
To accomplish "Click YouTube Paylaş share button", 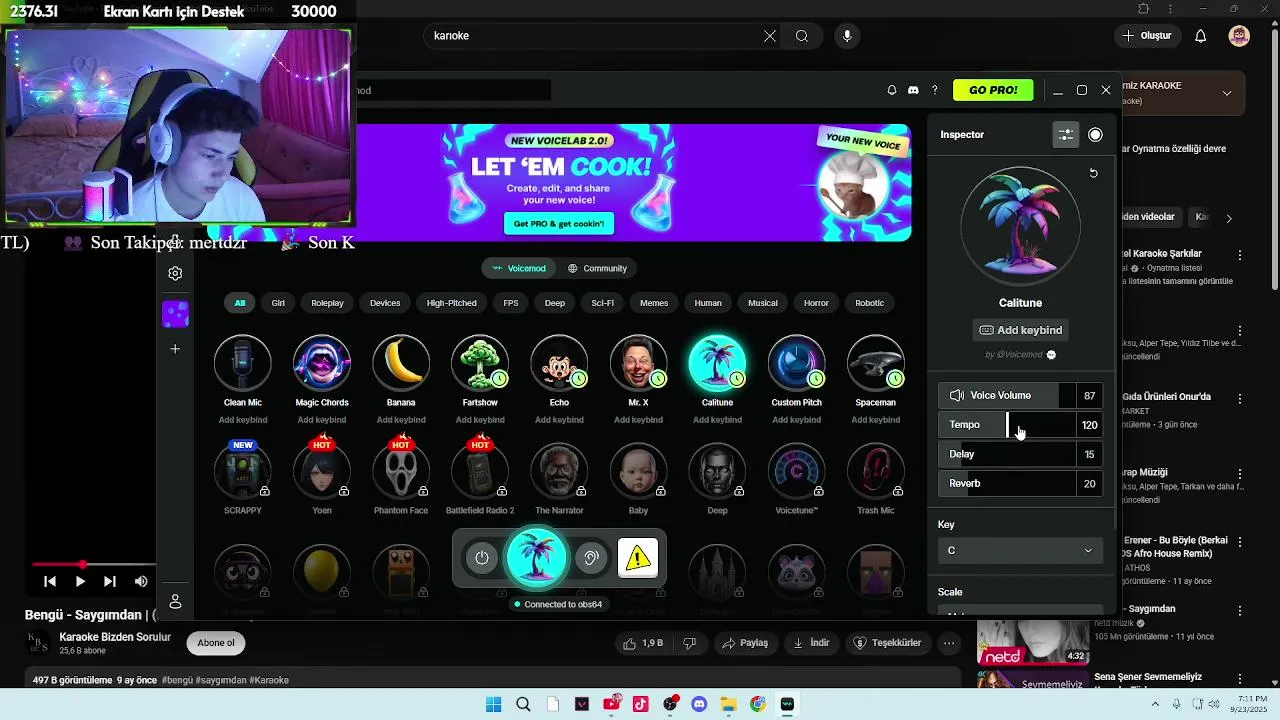I will [x=745, y=643].
